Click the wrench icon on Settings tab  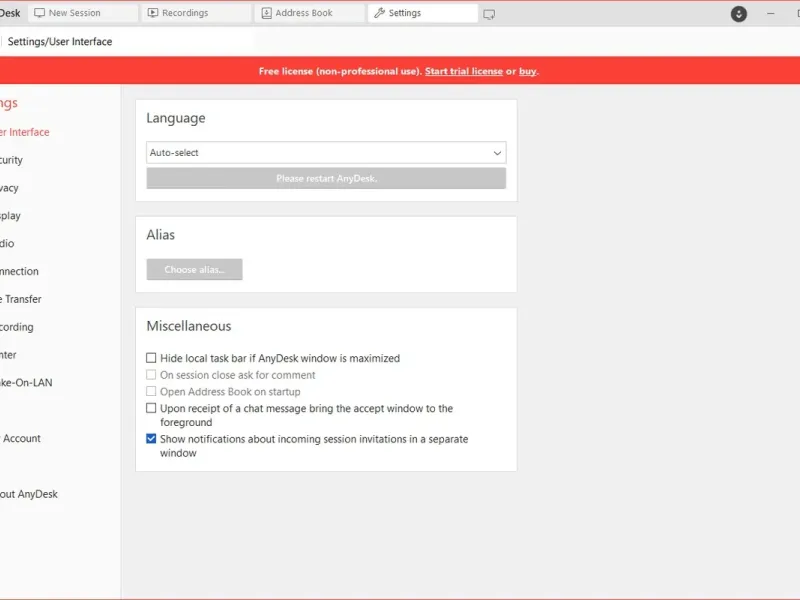coord(379,13)
